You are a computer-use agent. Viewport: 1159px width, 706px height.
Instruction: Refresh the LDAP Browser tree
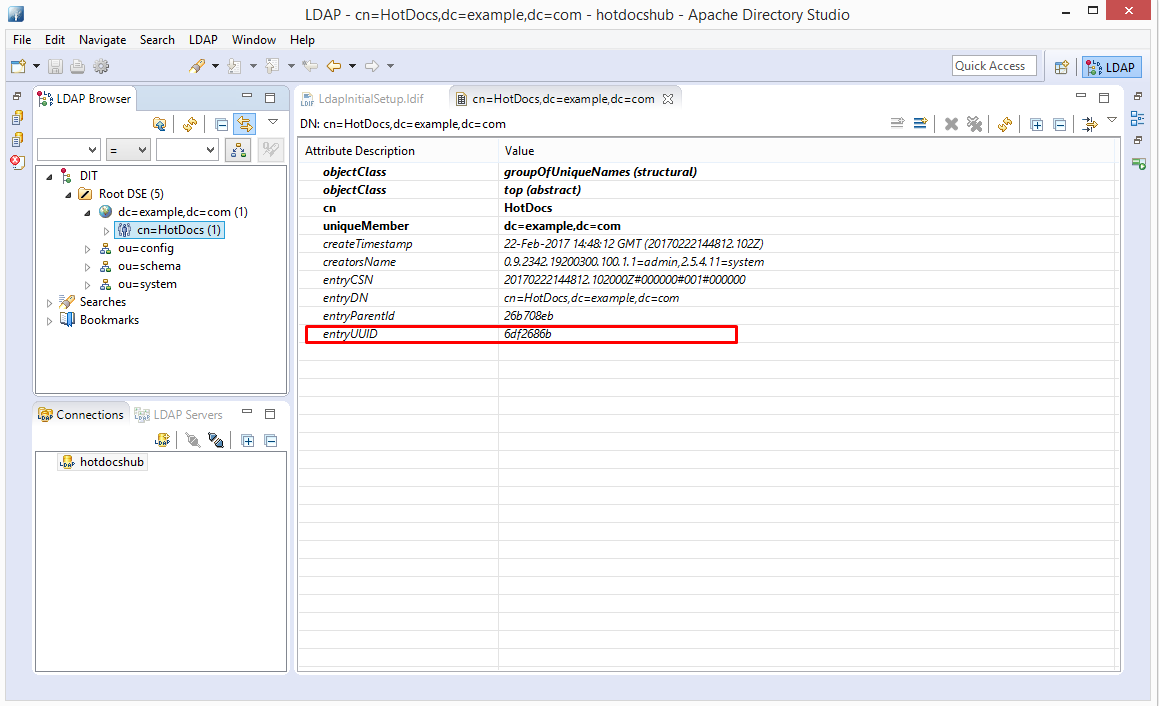pos(189,124)
